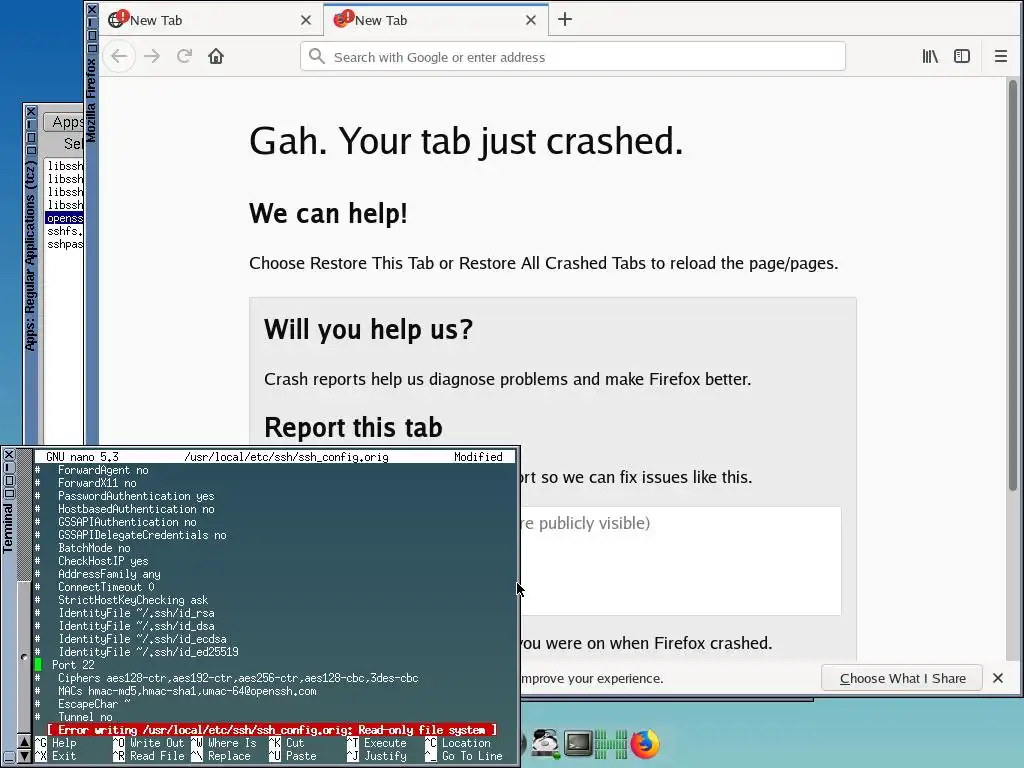The height and width of the screenshot is (768, 1024).
Task: Open the hard disk mount tool dock icon
Action: point(545,744)
